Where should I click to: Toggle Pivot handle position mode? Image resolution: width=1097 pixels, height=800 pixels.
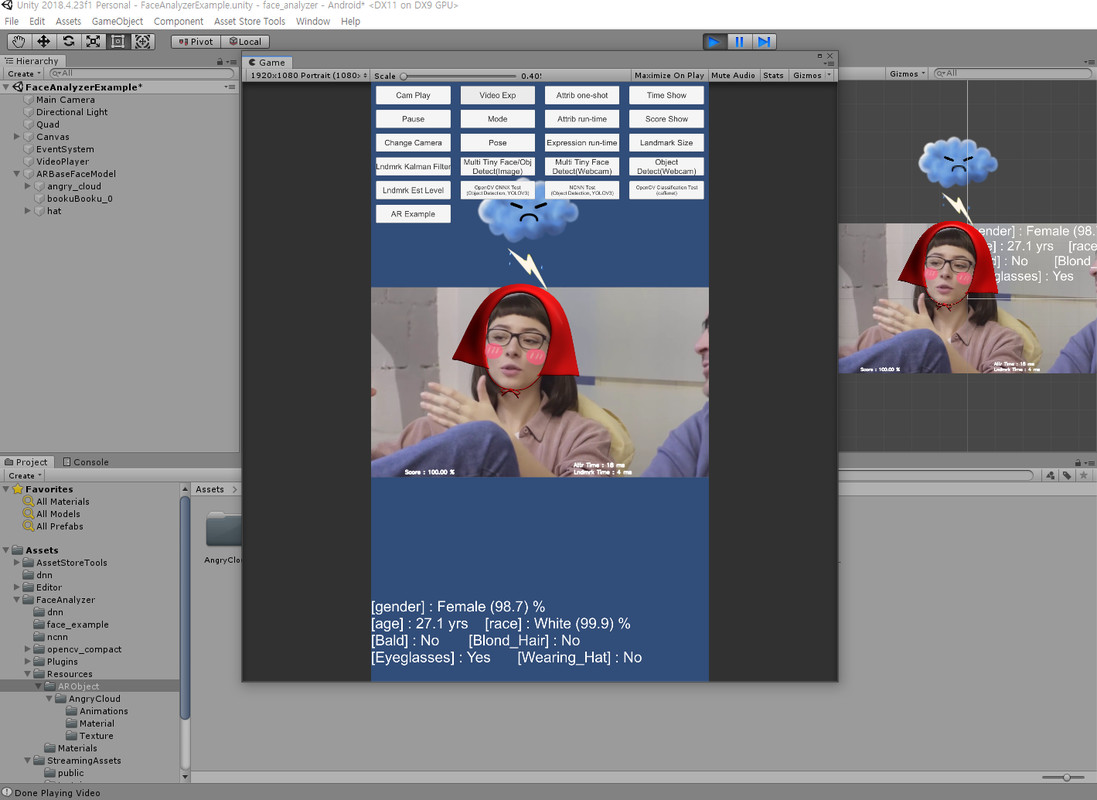click(195, 42)
